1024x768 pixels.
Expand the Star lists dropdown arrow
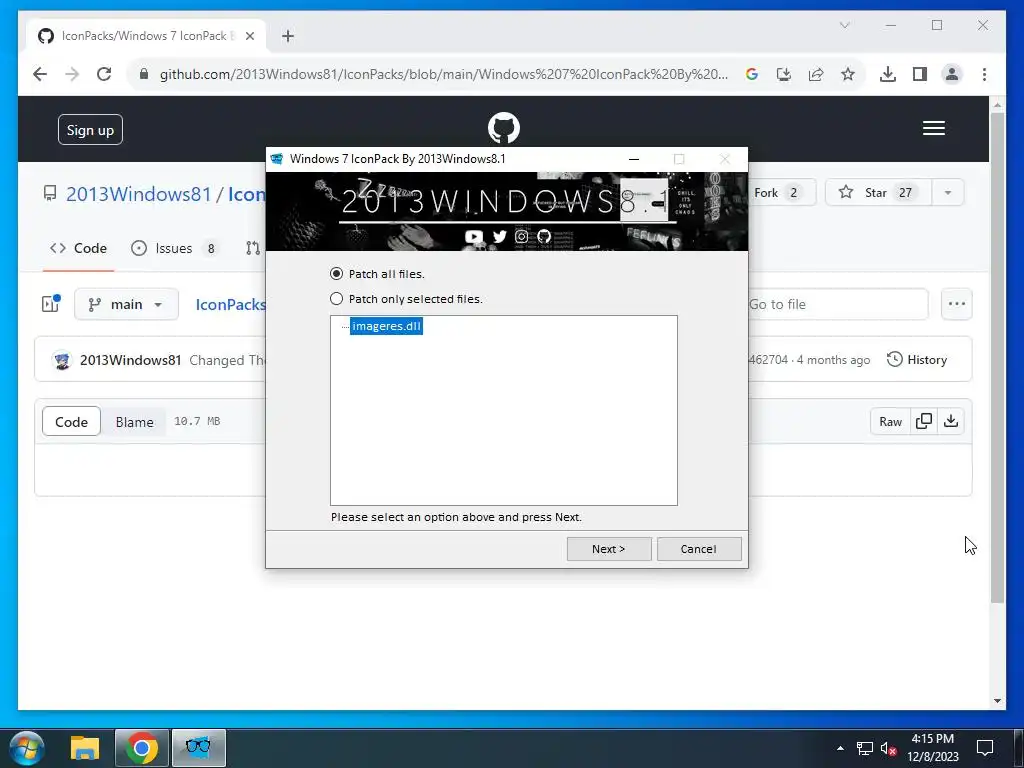(948, 193)
